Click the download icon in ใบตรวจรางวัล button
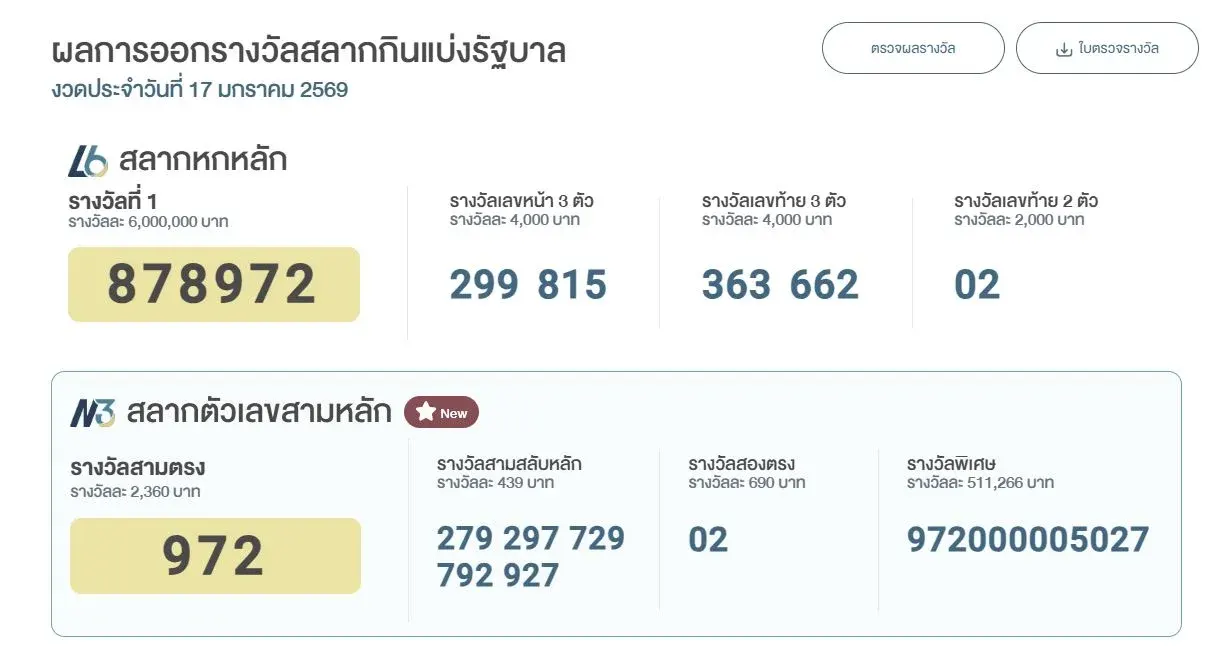The image size is (1208, 661). tap(1064, 49)
